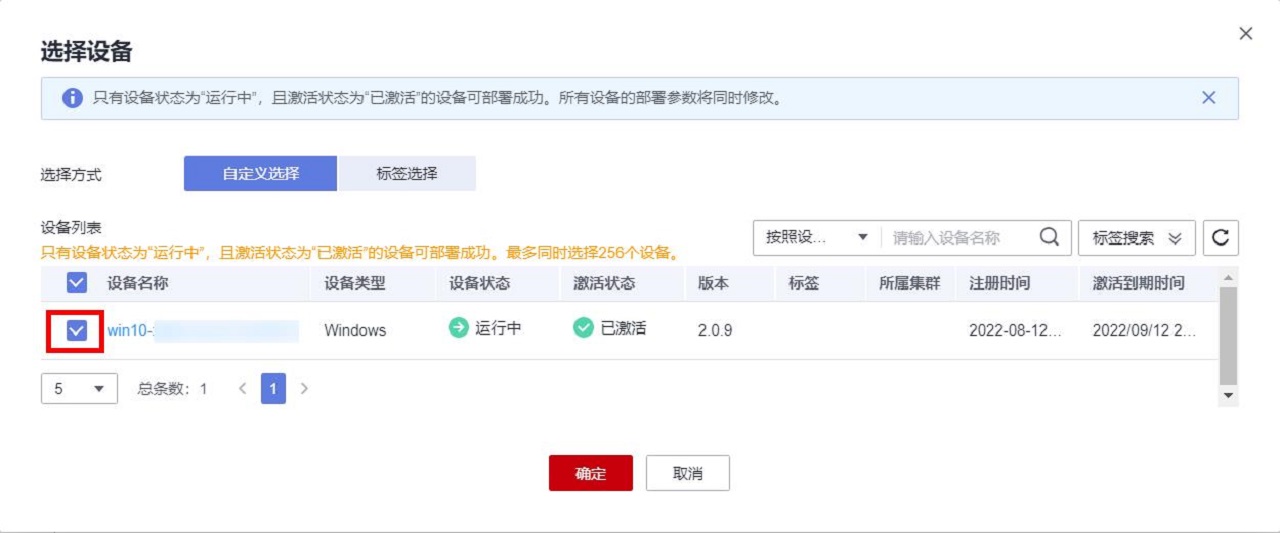Expand the tag search panel
This screenshot has height=533, width=1280.
(1136, 238)
